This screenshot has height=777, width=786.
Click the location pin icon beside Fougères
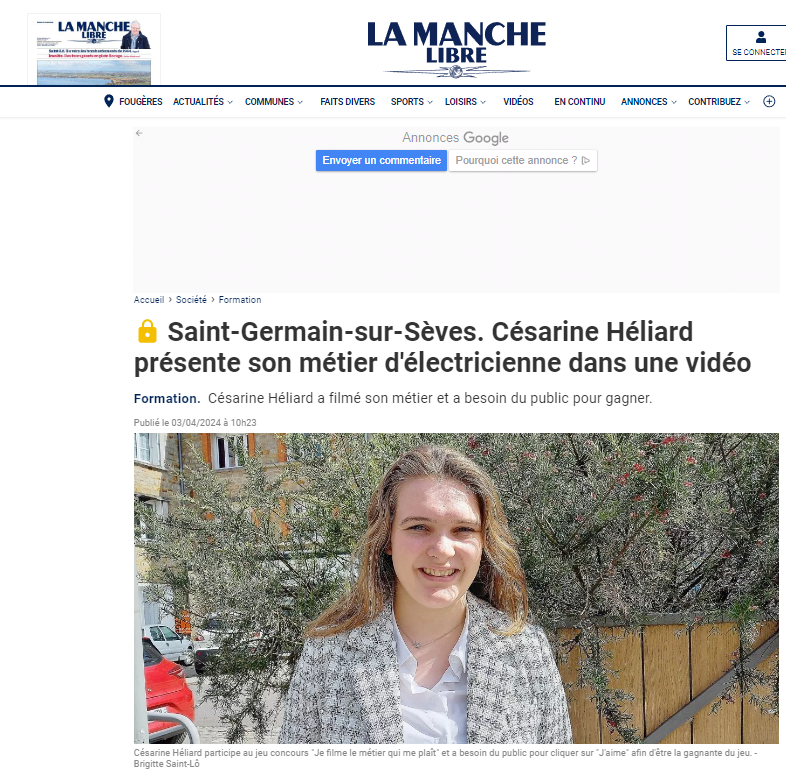tap(108, 101)
